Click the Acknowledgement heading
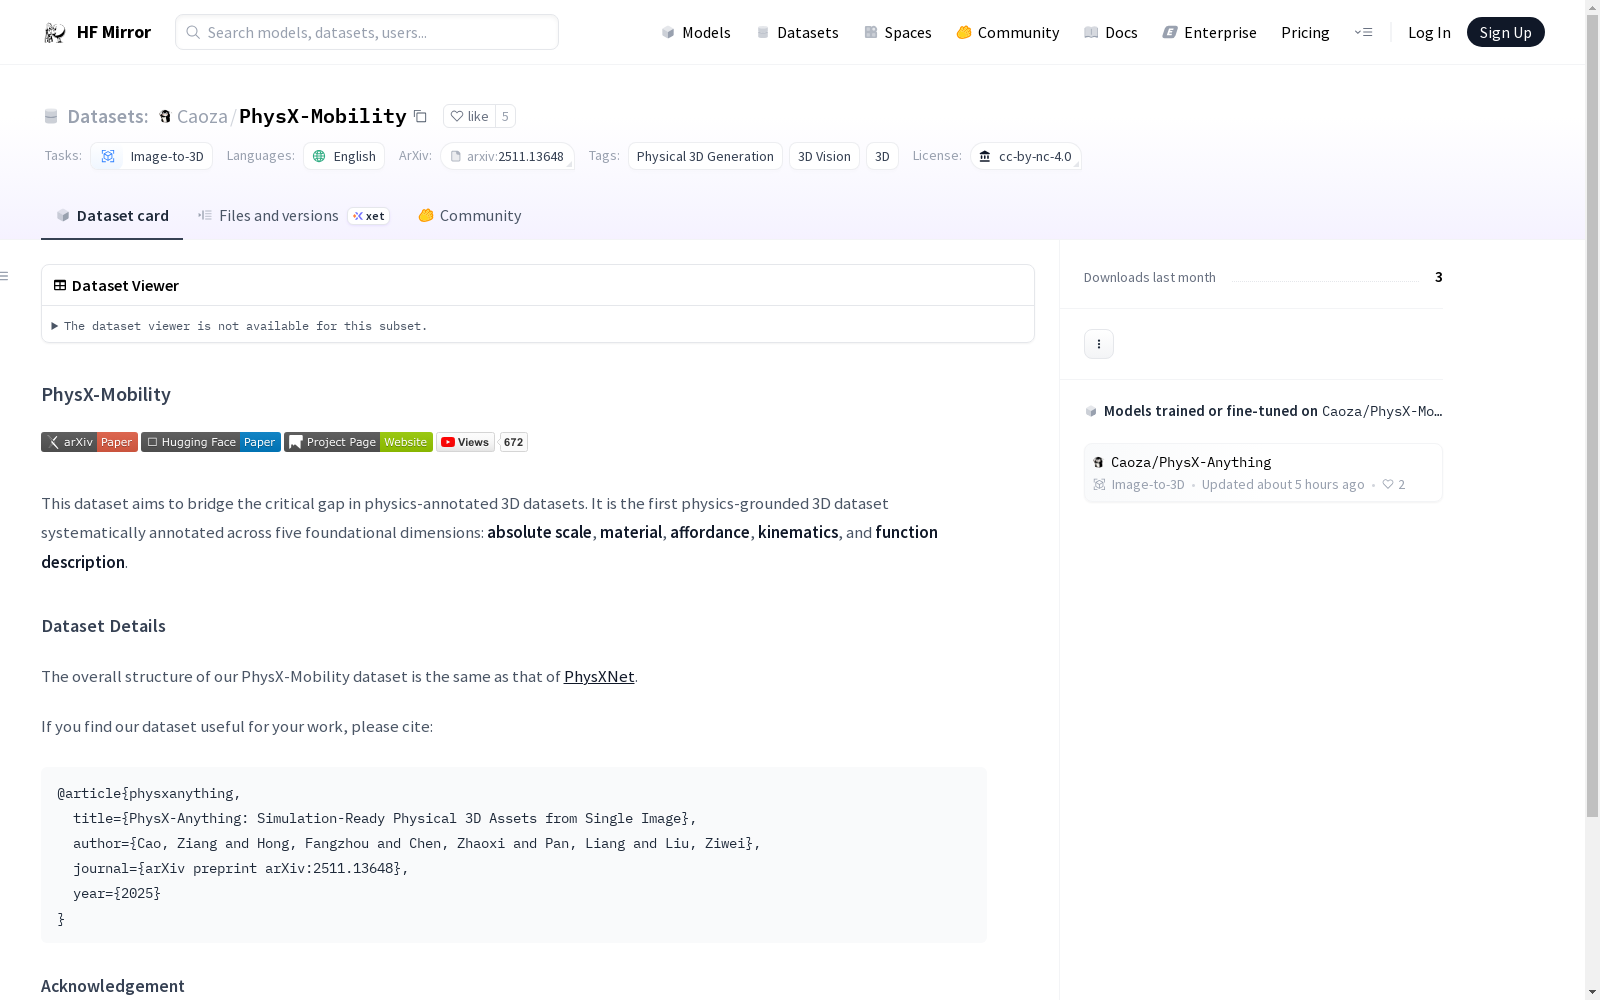The height and width of the screenshot is (1000, 1600). coord(113,986)
